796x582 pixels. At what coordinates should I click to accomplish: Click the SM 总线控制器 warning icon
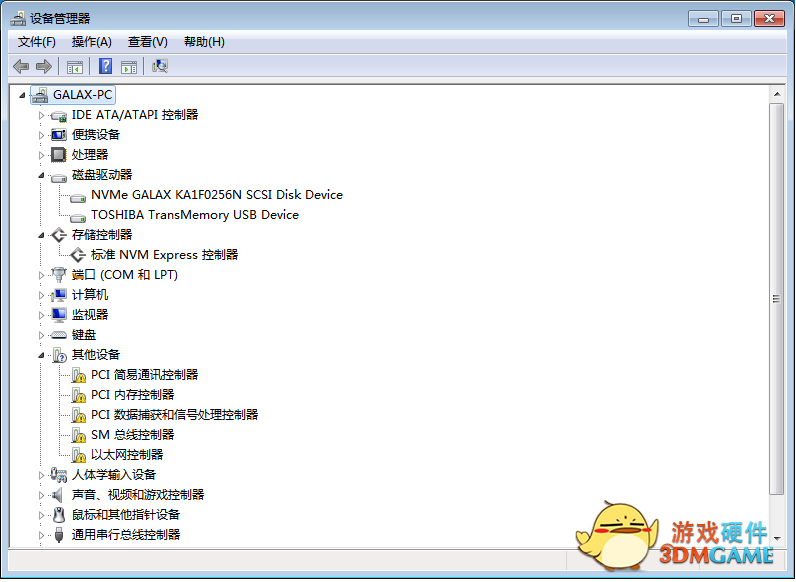pyautogui.click(x=78, y=435)
